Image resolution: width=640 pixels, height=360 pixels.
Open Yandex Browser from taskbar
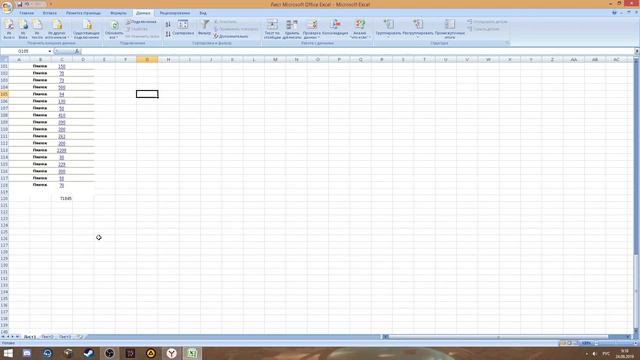click(171, 353)
